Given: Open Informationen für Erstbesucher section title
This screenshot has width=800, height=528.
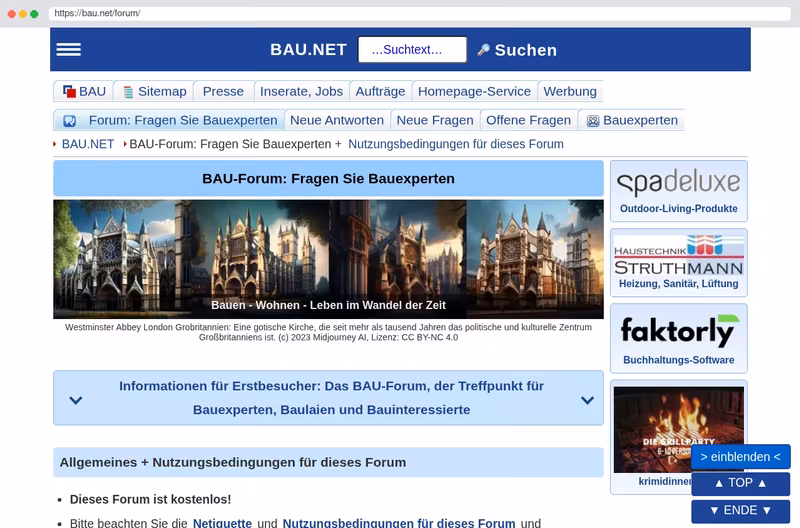Looking at the screenshot, I should [332, 398].
